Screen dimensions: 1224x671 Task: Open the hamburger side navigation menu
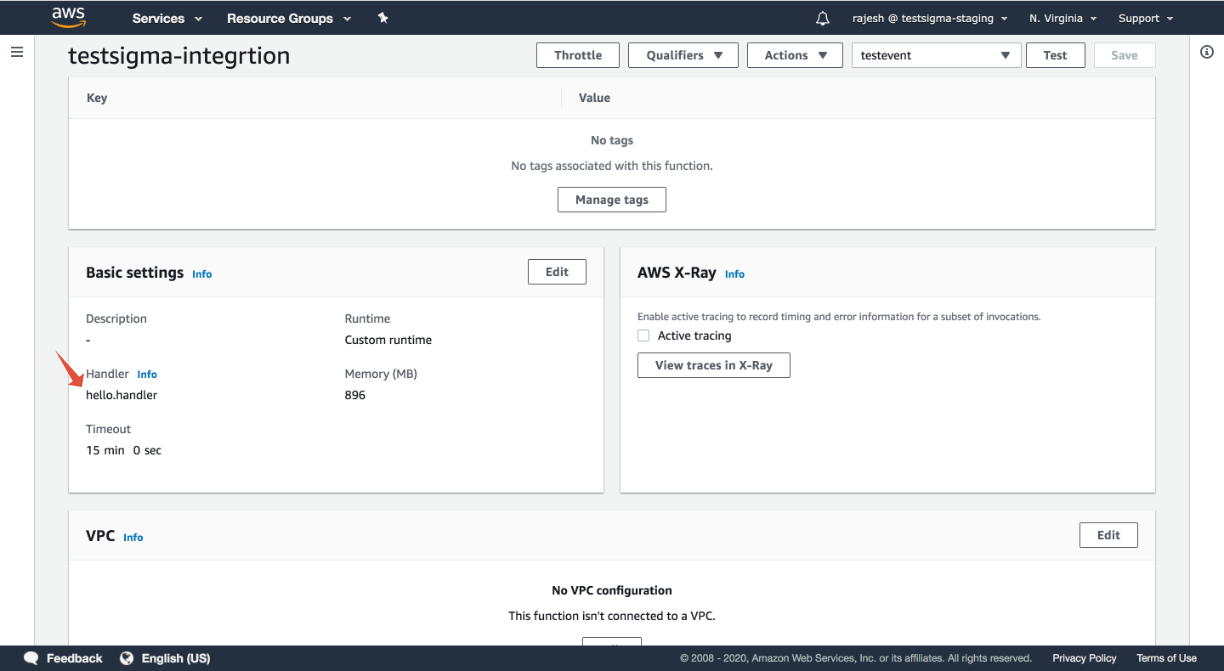tap(17, 52)
